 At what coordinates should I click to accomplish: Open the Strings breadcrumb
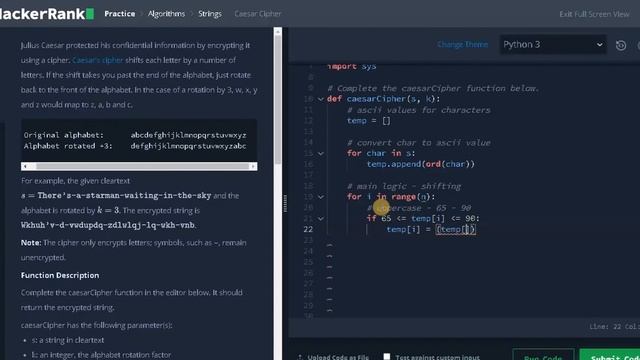(210, 14)
